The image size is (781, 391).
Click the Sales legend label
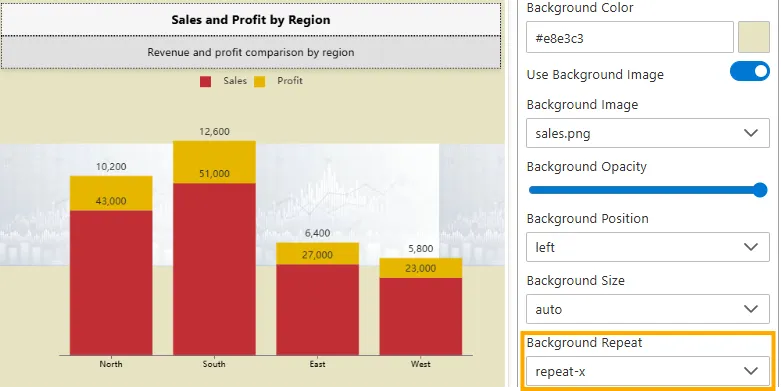pos(235,81)
